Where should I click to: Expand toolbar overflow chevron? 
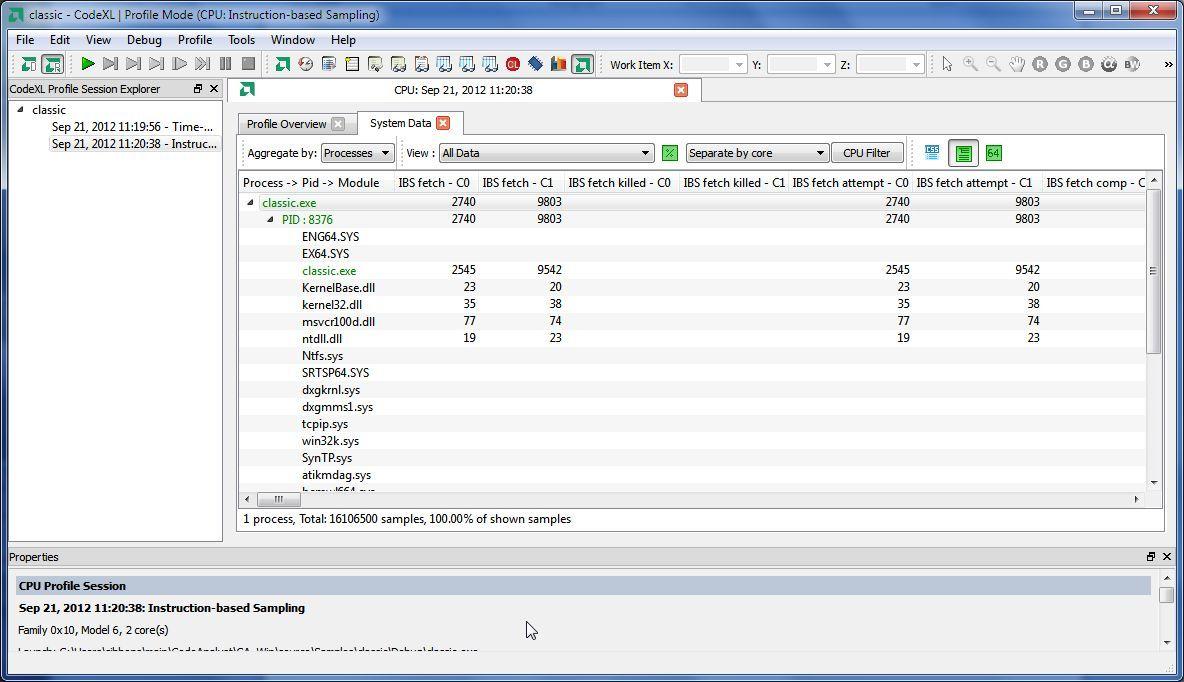[x=1168, y=65]
